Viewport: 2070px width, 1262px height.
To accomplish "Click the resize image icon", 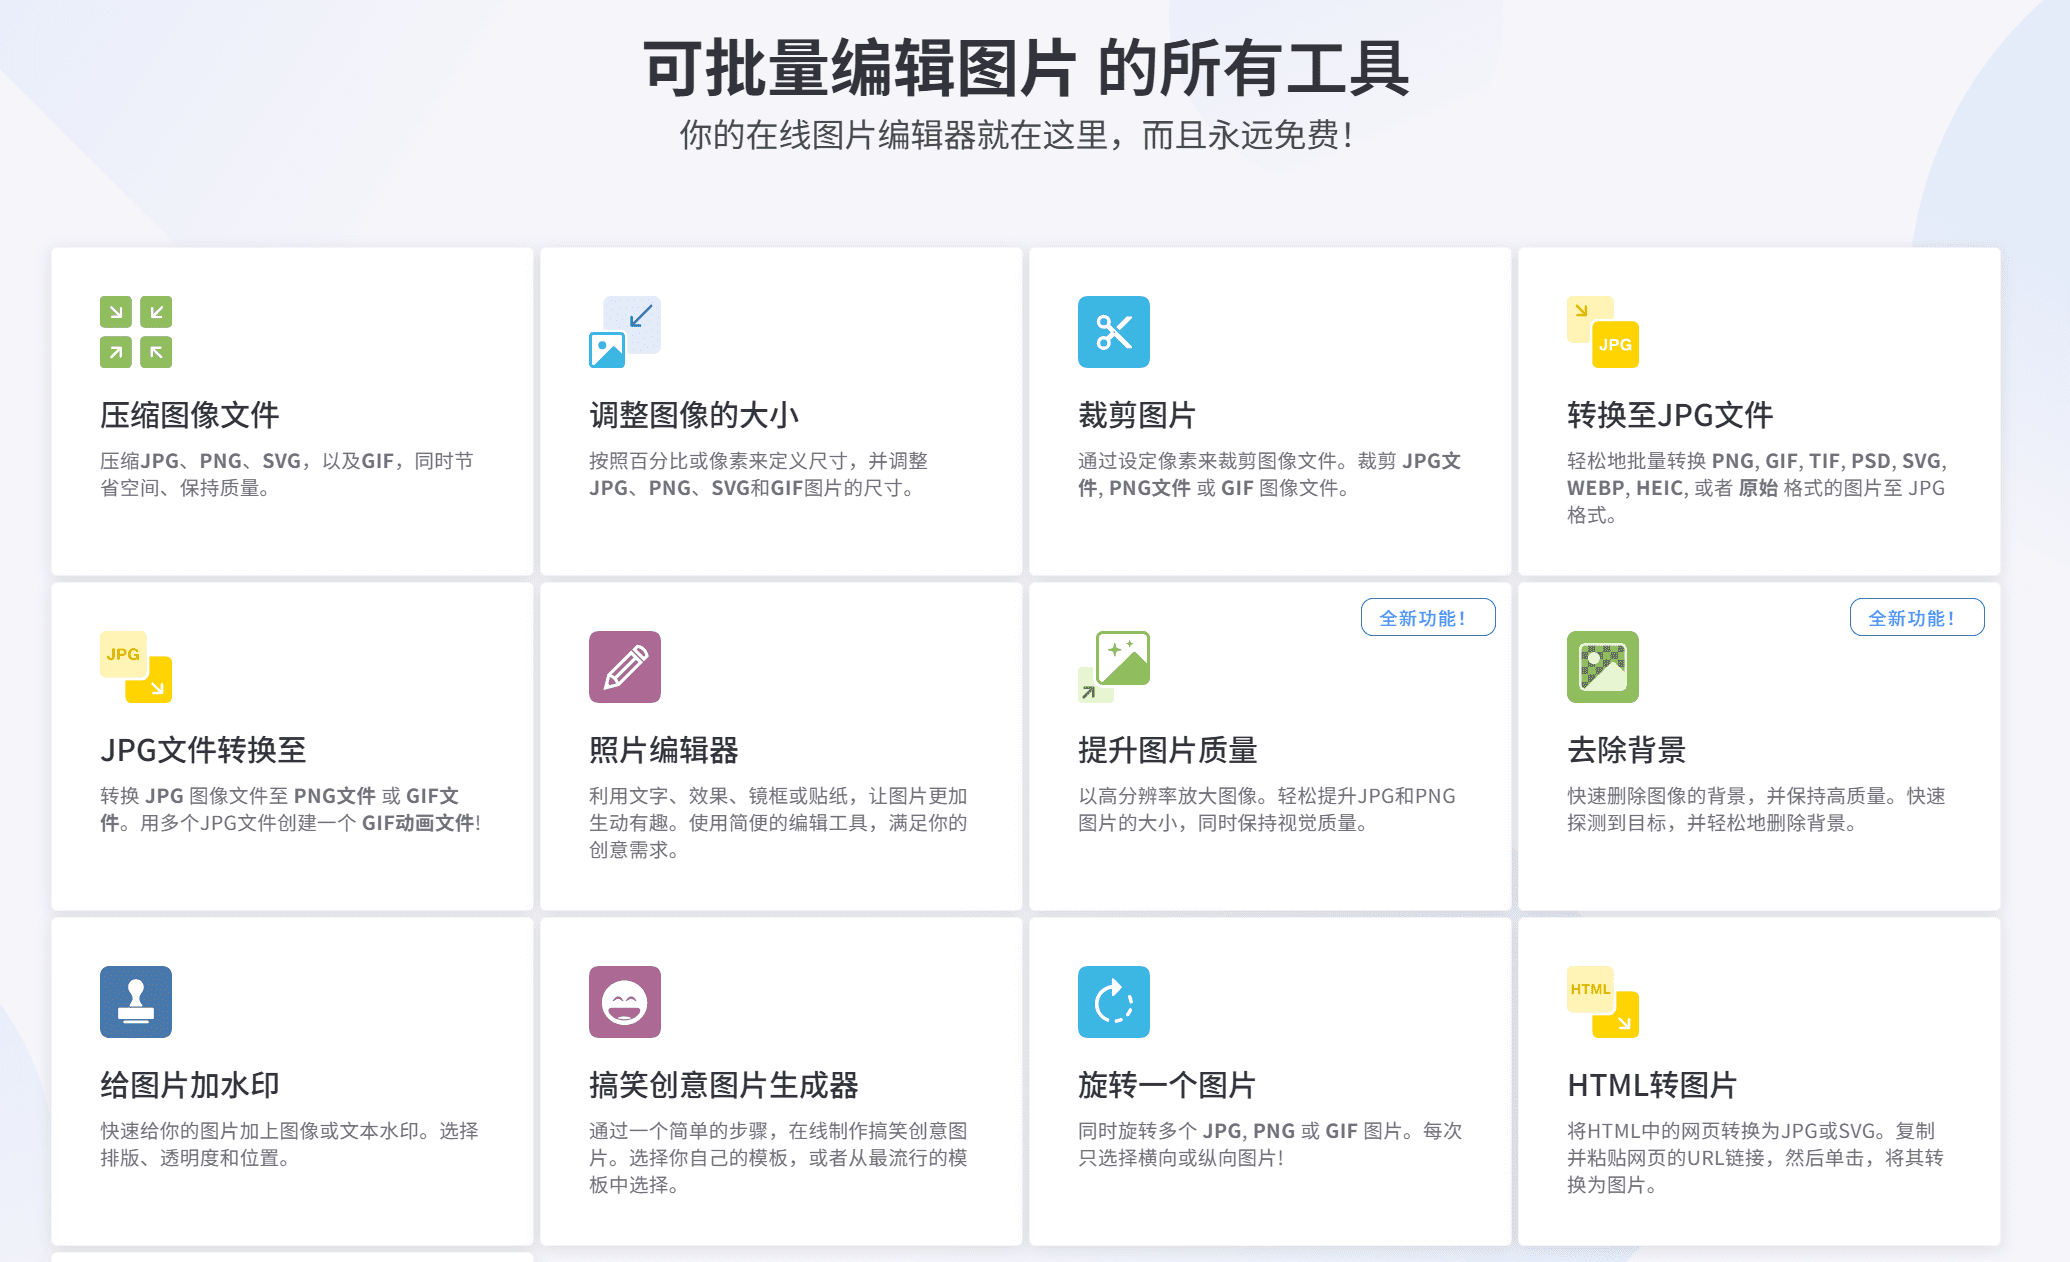I will [x=625, y=332].
